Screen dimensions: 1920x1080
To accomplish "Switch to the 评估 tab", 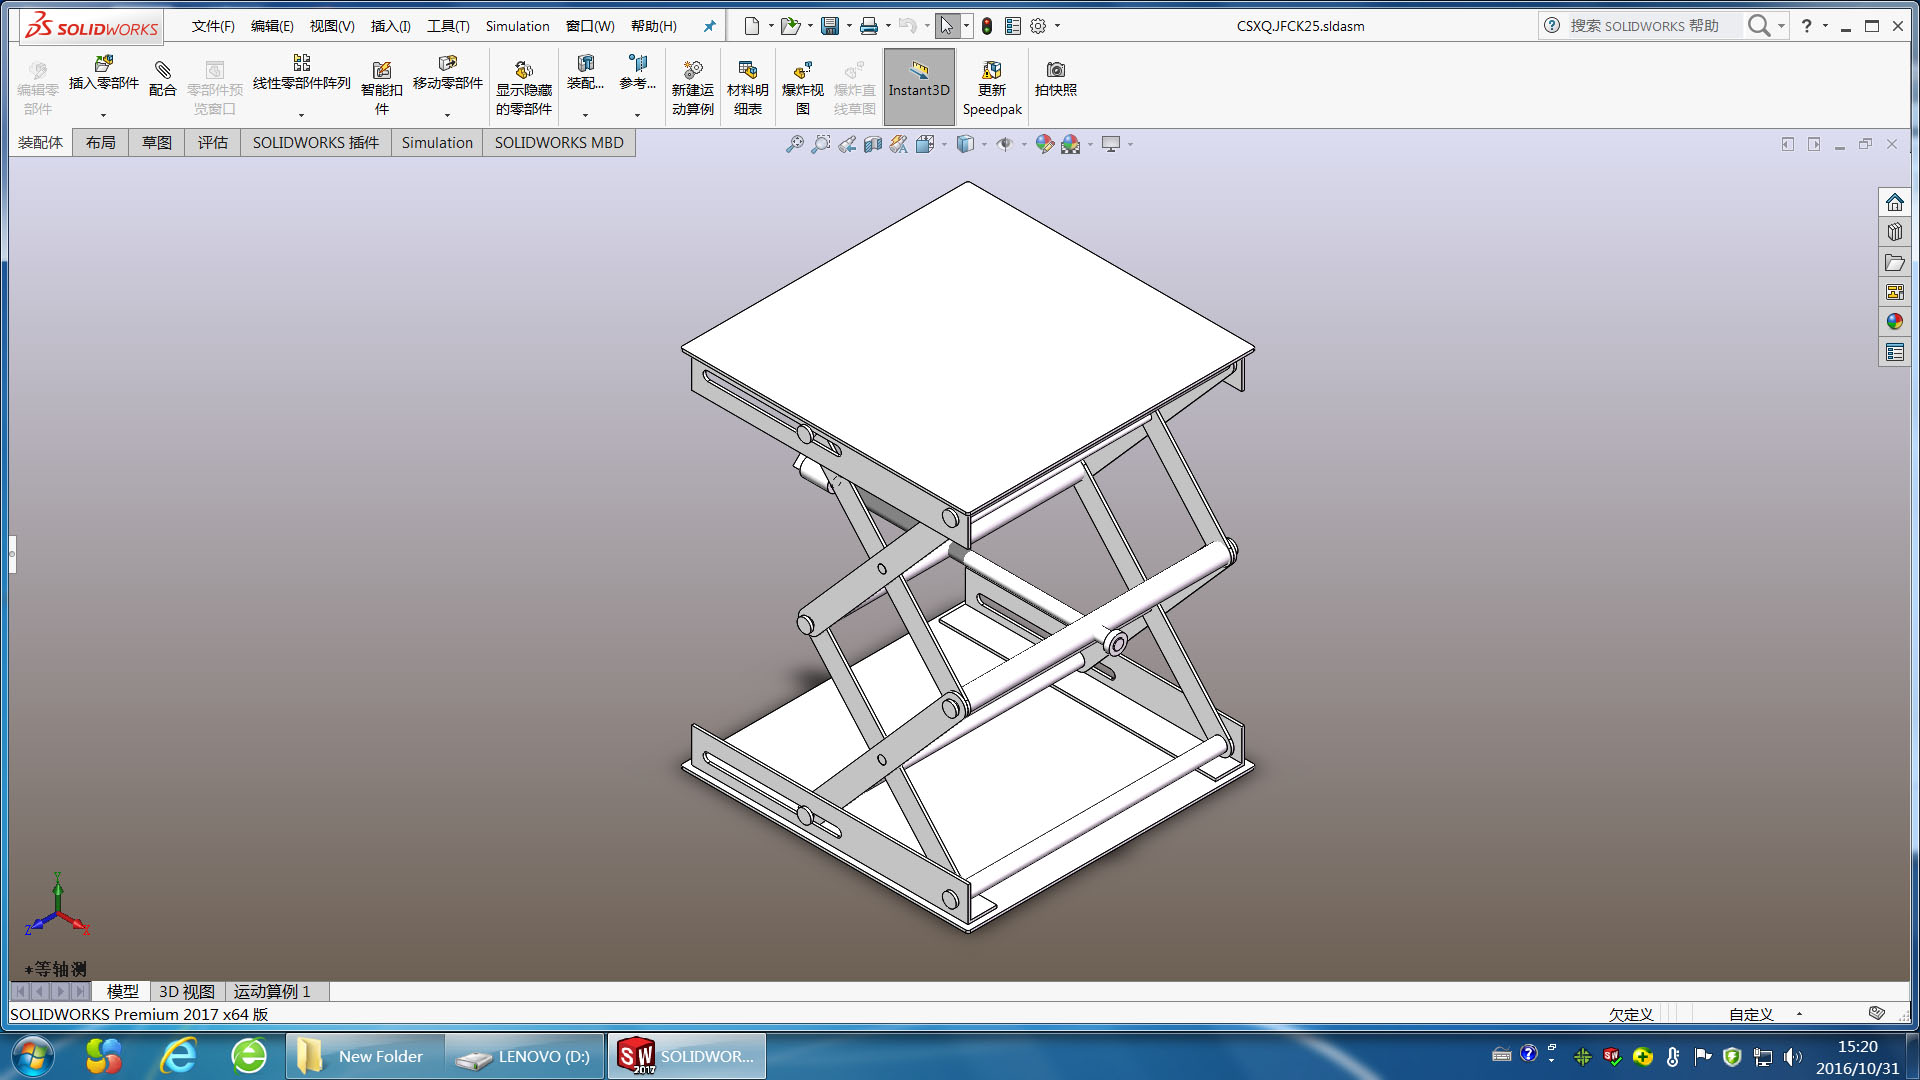I will [x=212, y=142].
